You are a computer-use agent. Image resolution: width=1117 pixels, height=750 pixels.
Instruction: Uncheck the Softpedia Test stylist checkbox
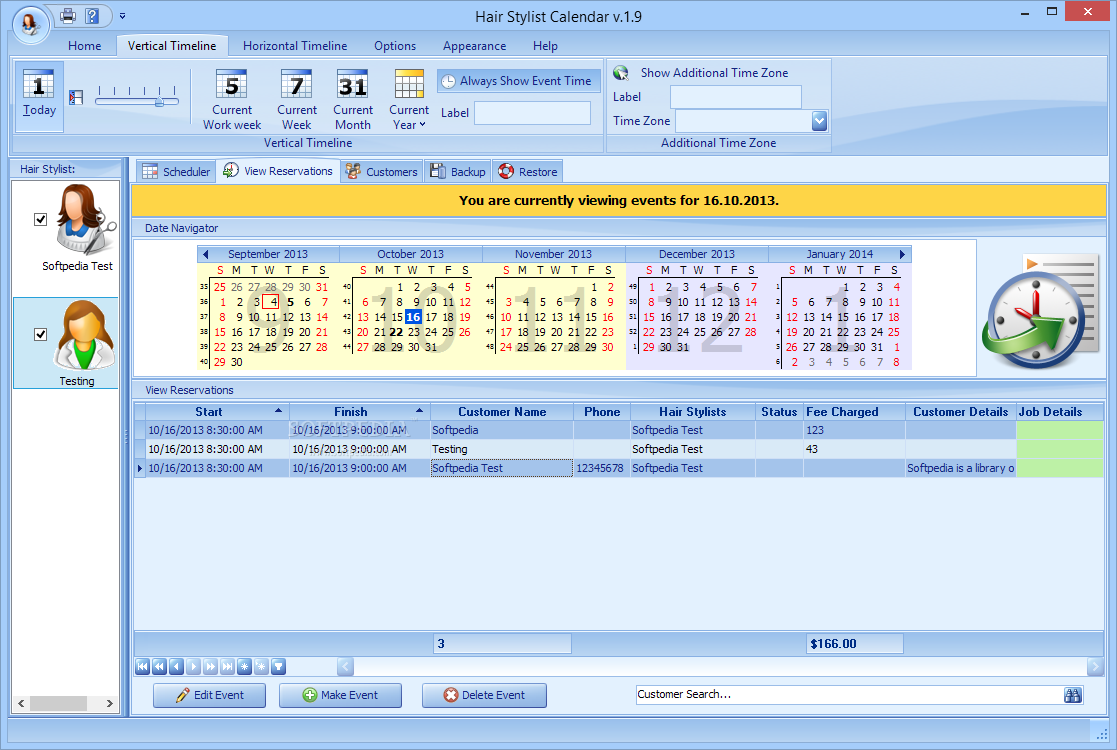[41, 220]
